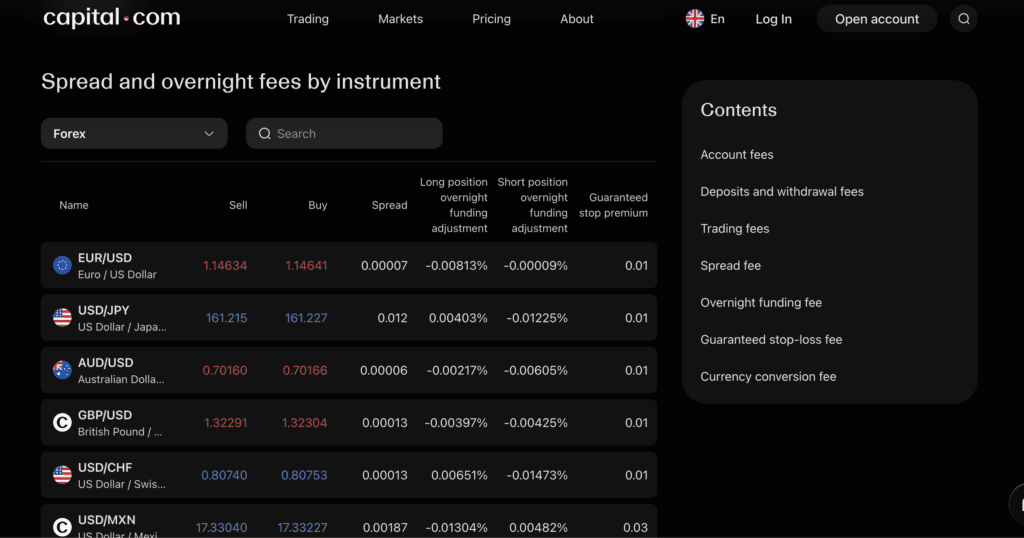Click the Sell column header
1024x538 pixels.
[238, 205]
